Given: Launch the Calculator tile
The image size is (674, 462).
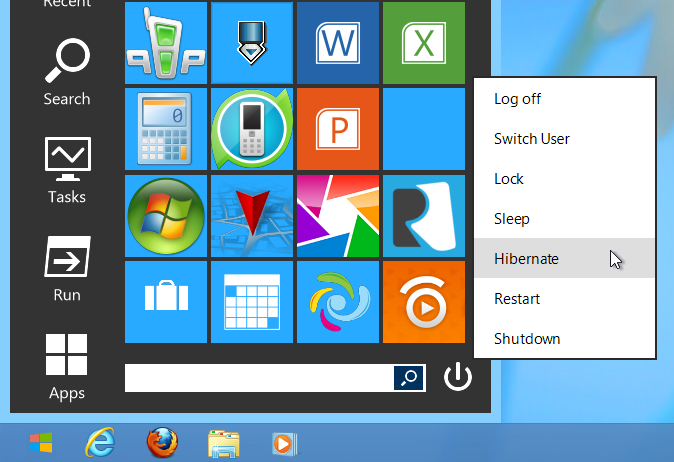Looking at the screenshot, I should (166, 129).
